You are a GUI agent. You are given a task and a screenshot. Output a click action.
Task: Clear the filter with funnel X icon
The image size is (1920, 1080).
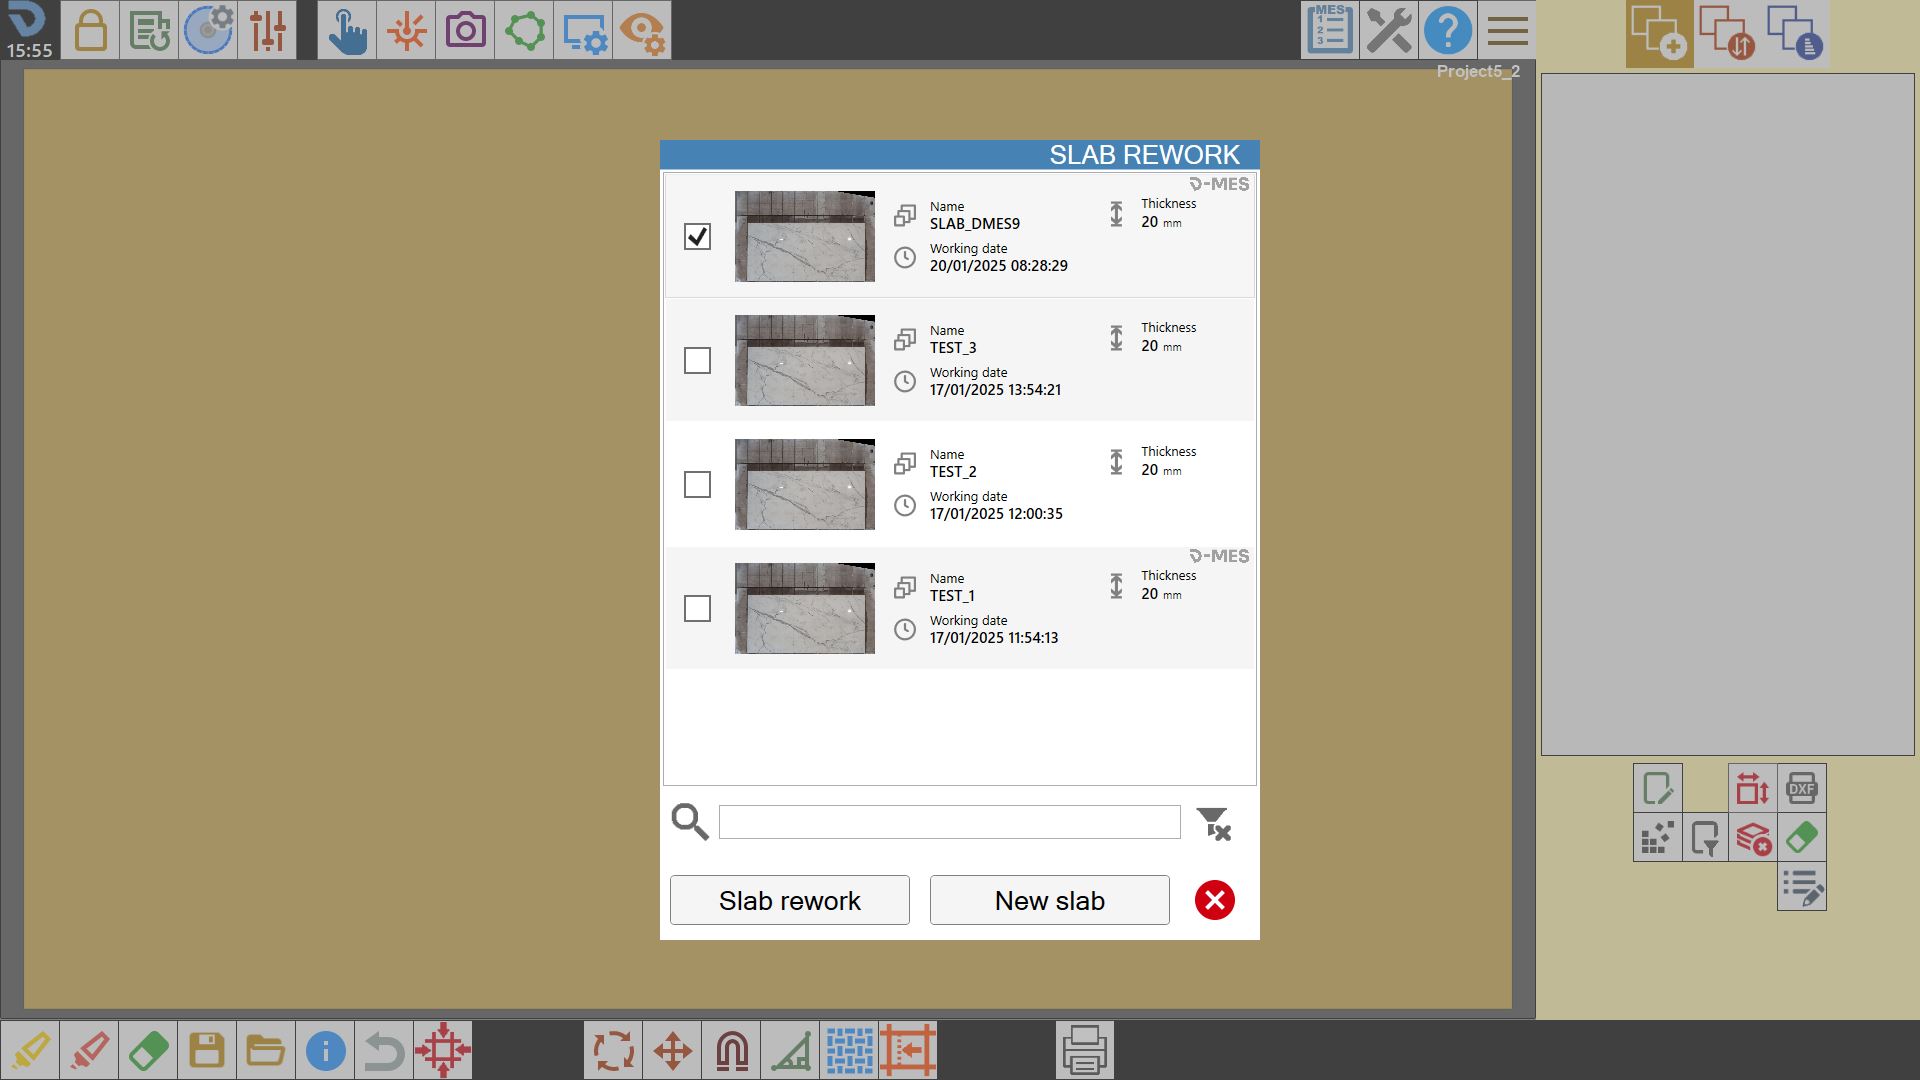1214,824
